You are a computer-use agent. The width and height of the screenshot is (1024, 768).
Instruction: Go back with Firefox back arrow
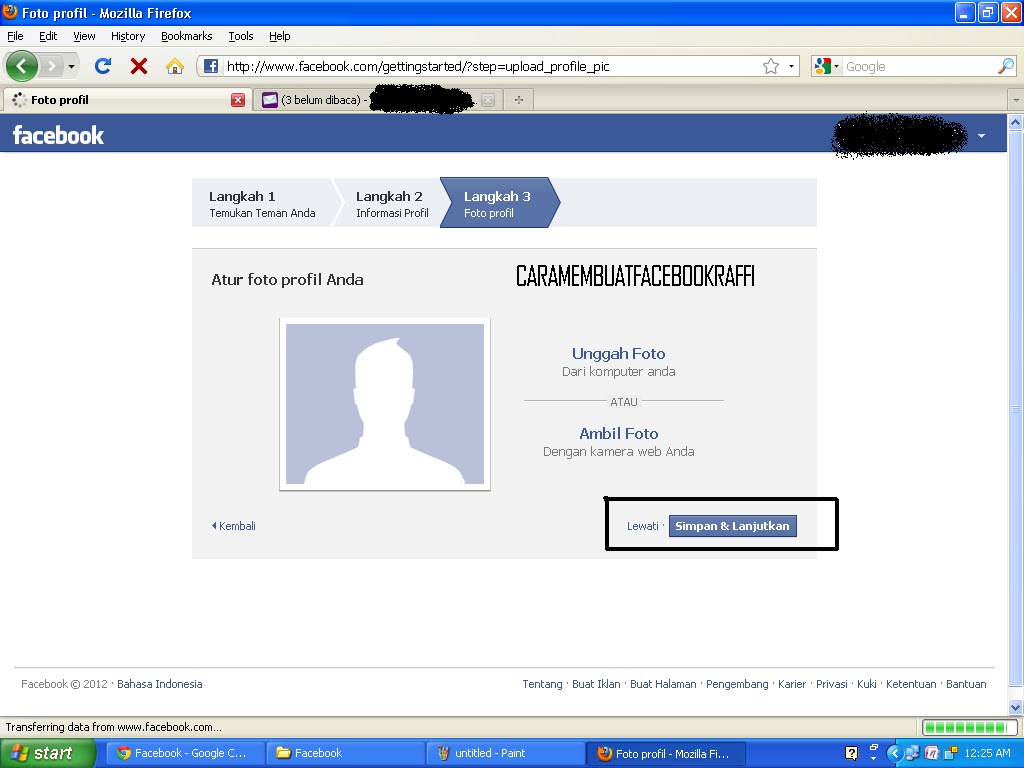pyautogui.click(x=22, y=66)
